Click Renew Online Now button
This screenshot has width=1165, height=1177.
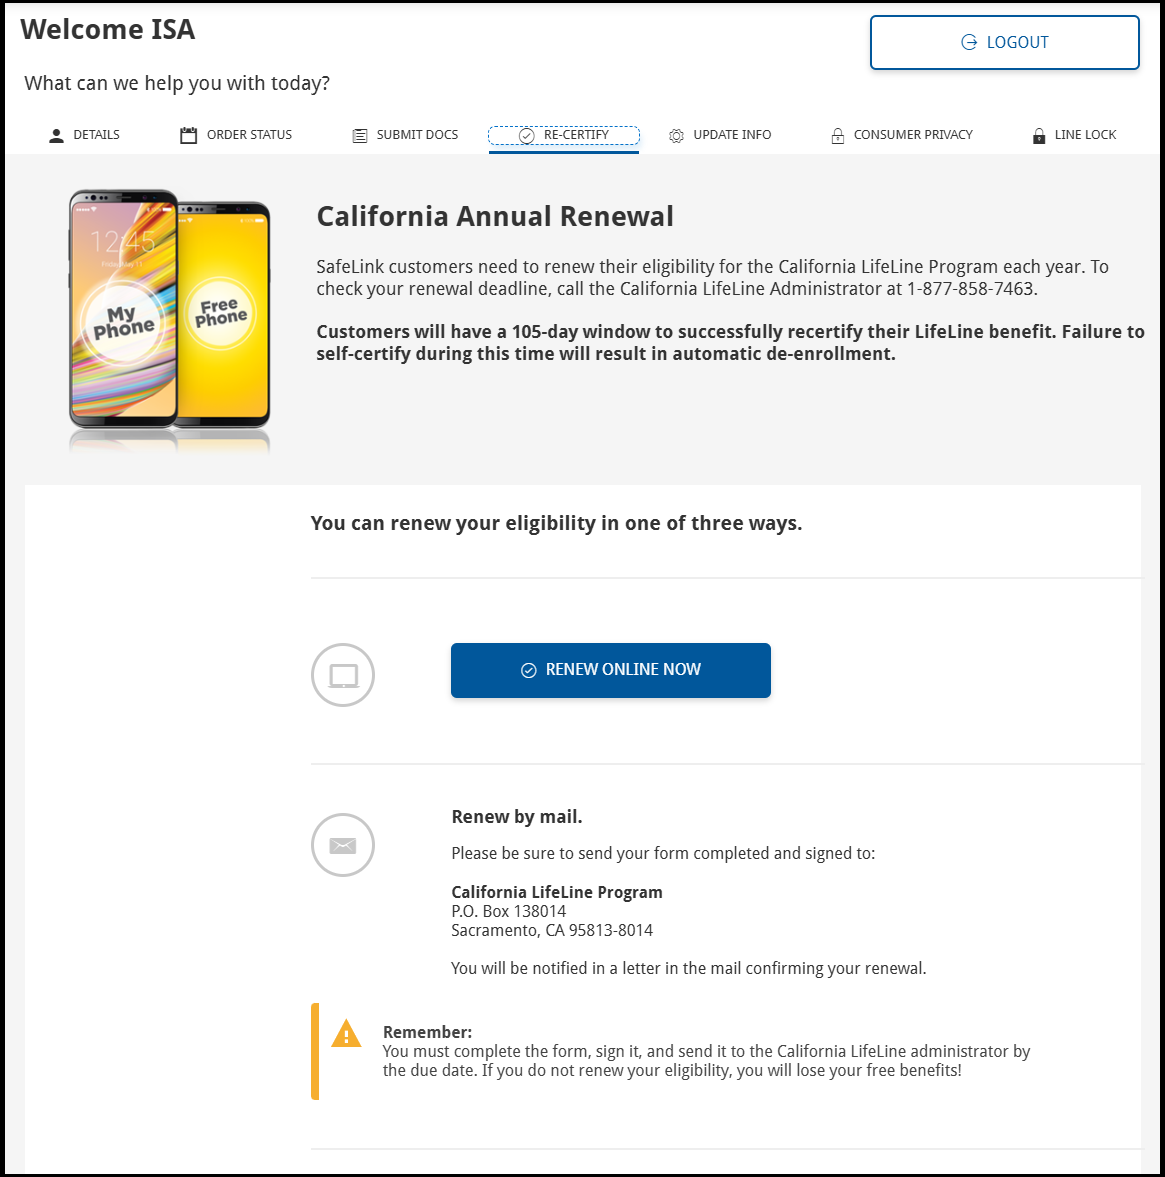click(x=610, y=670)
